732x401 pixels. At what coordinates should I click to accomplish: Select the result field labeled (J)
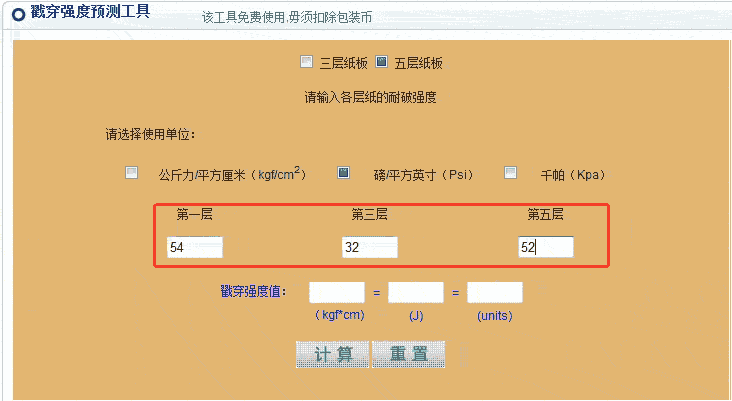[x=415, y=292]
